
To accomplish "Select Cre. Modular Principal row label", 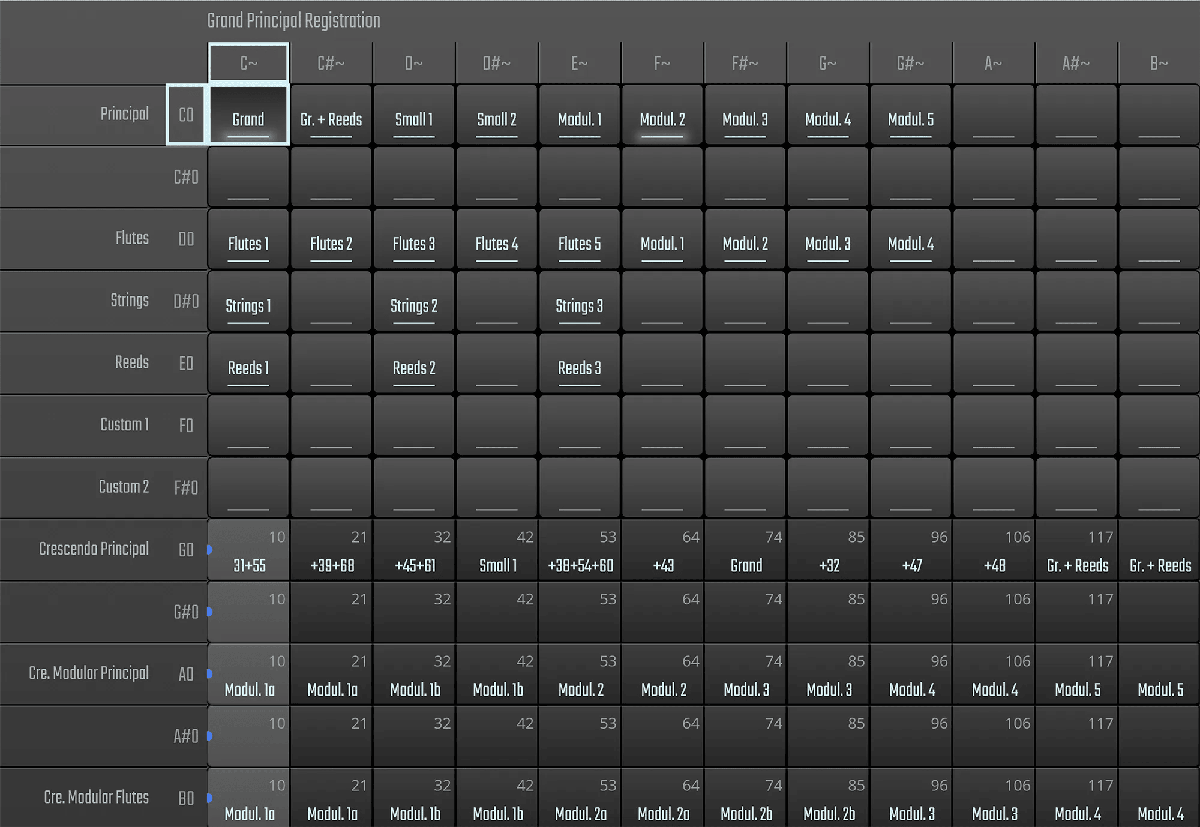I will [x=89, y=673].
